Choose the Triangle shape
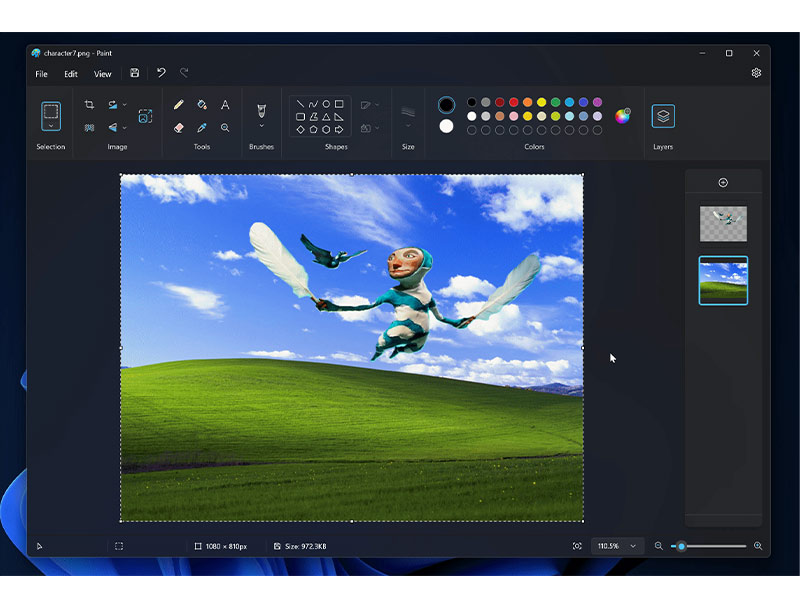 326,117
